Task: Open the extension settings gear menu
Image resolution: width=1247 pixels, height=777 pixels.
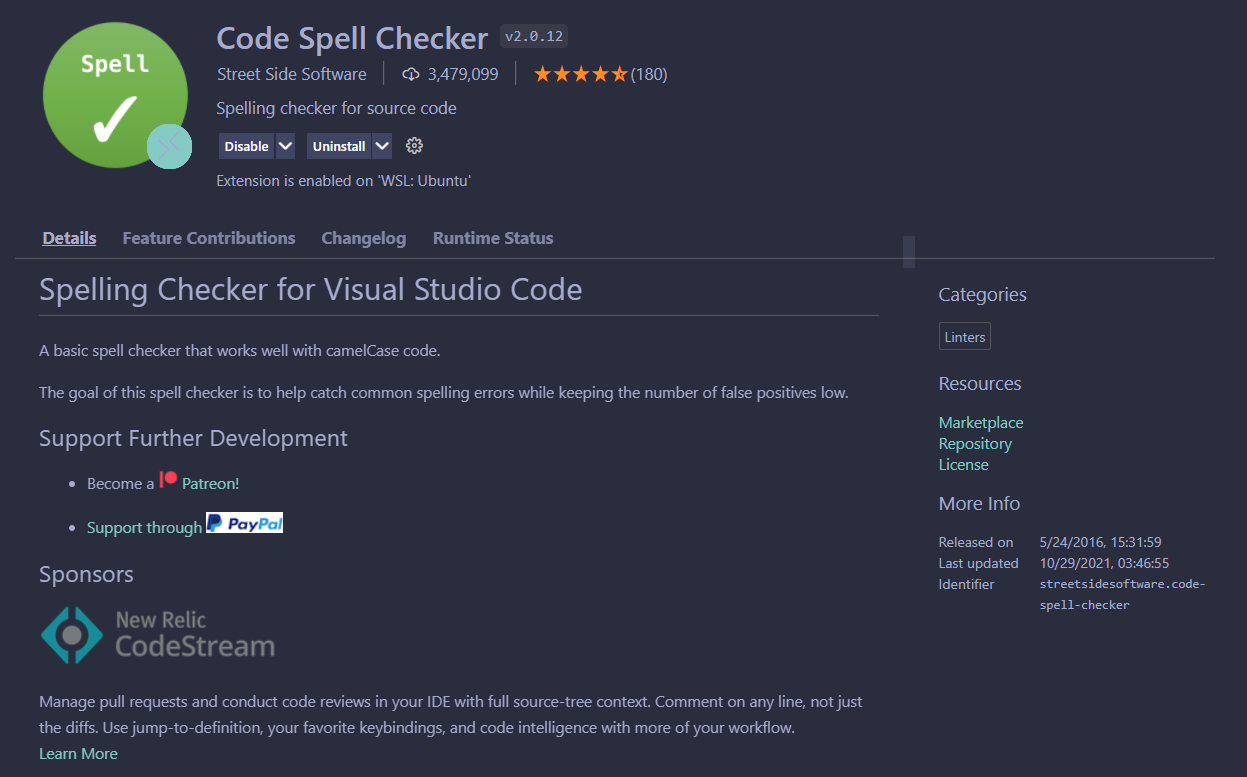Action: click(x=415, y=146)
